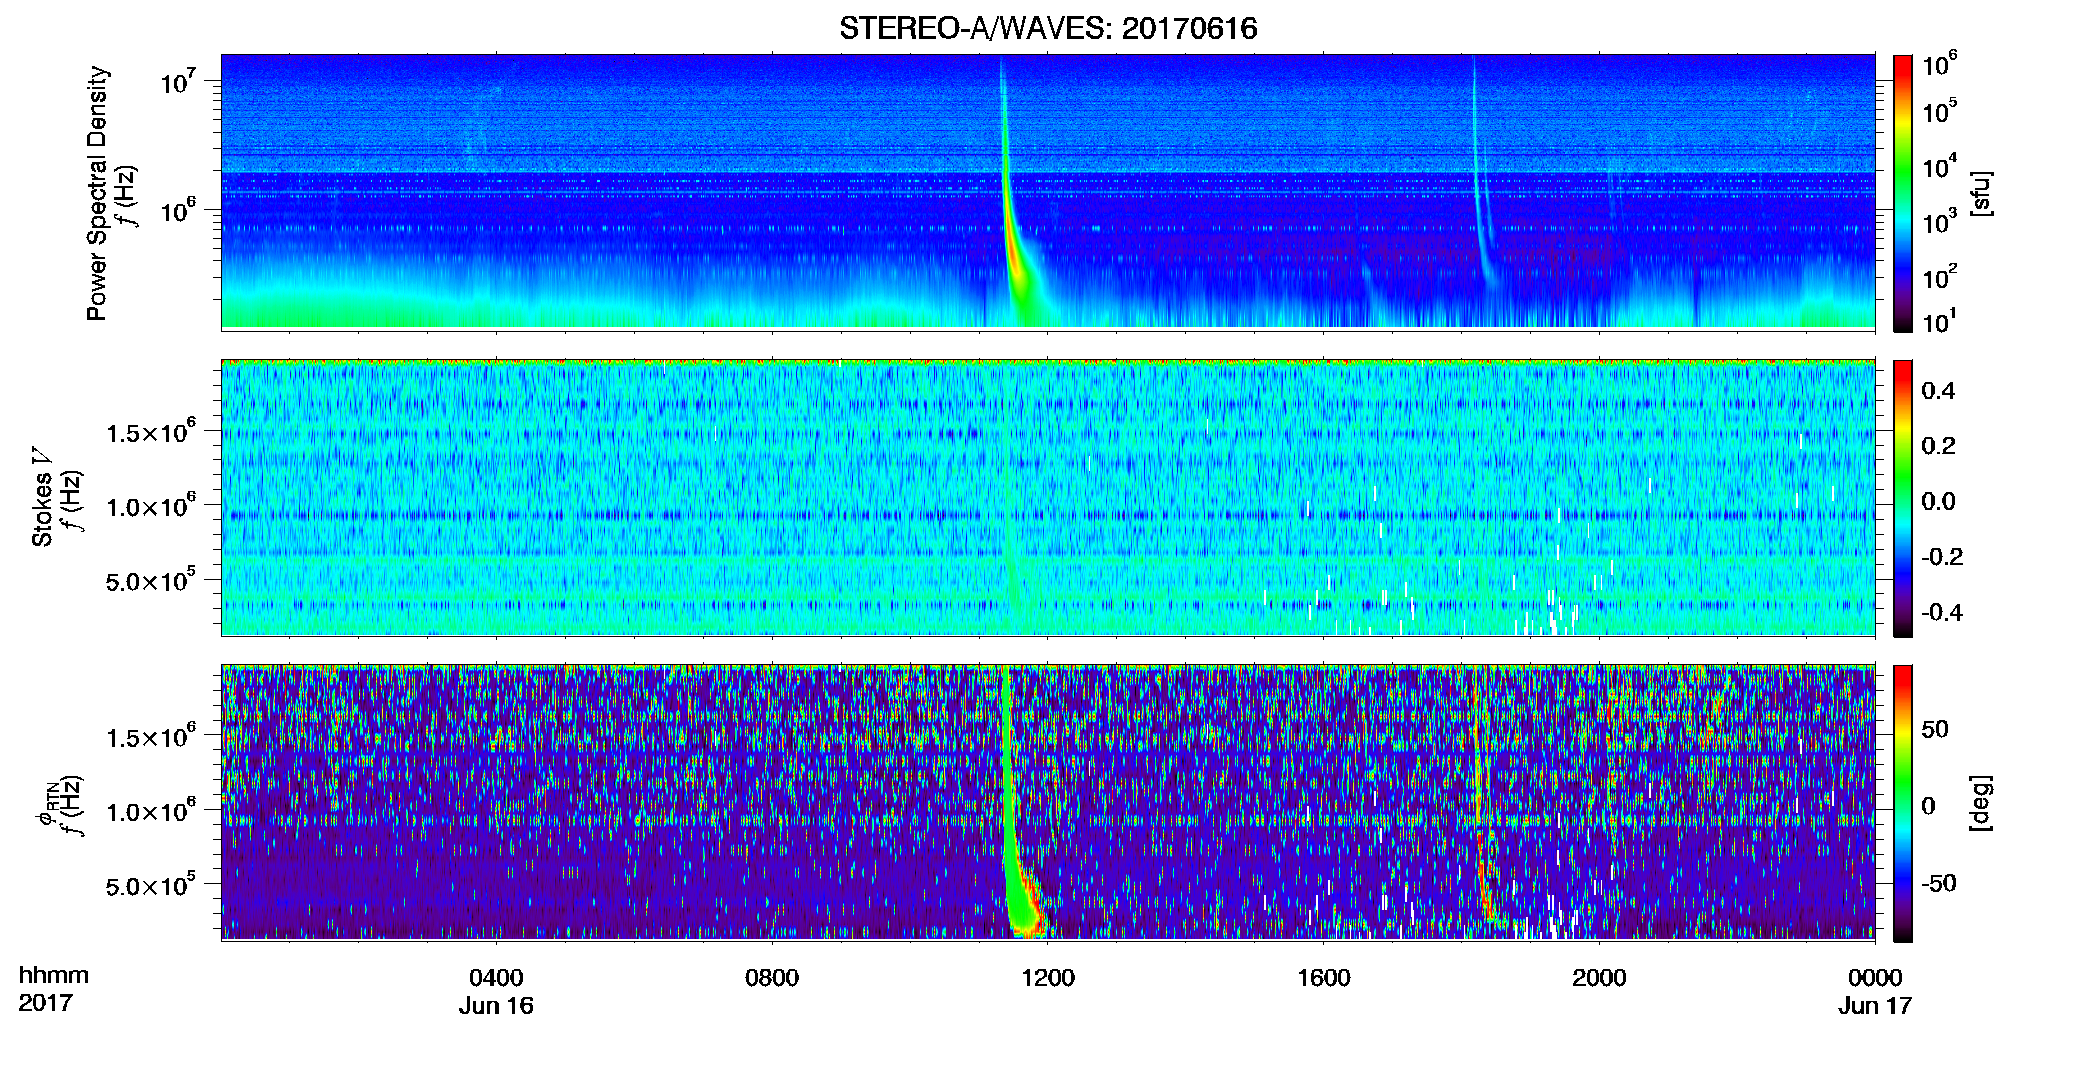
Task: Click the -50 value on degrees colorbar
Action: click(x=1939, y=883)
